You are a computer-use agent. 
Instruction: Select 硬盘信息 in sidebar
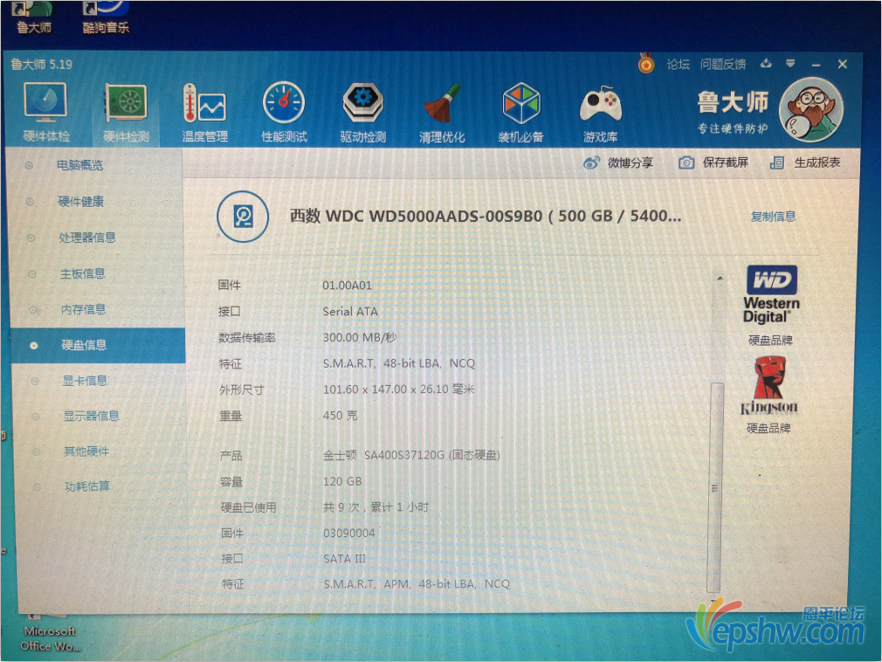click(98, 345)
